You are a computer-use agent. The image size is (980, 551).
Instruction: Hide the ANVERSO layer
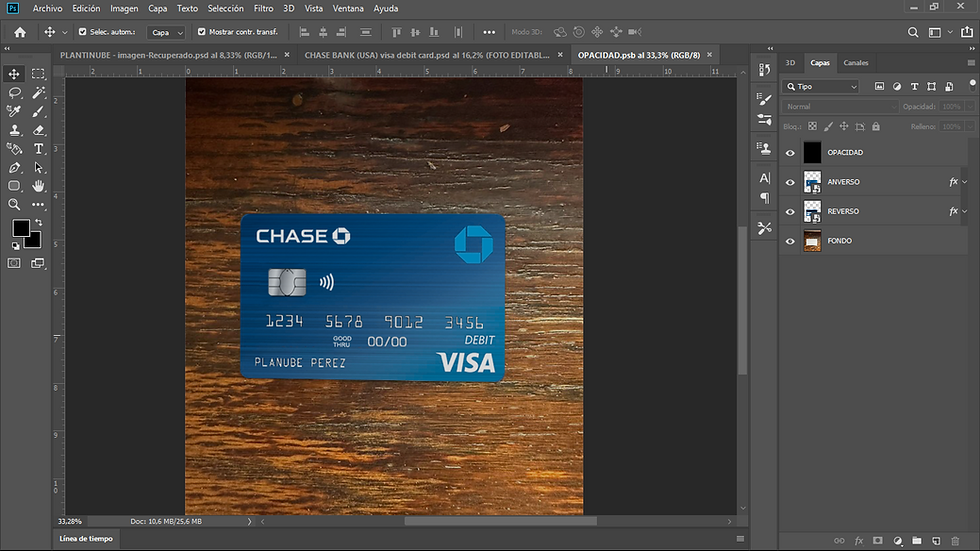790,182
